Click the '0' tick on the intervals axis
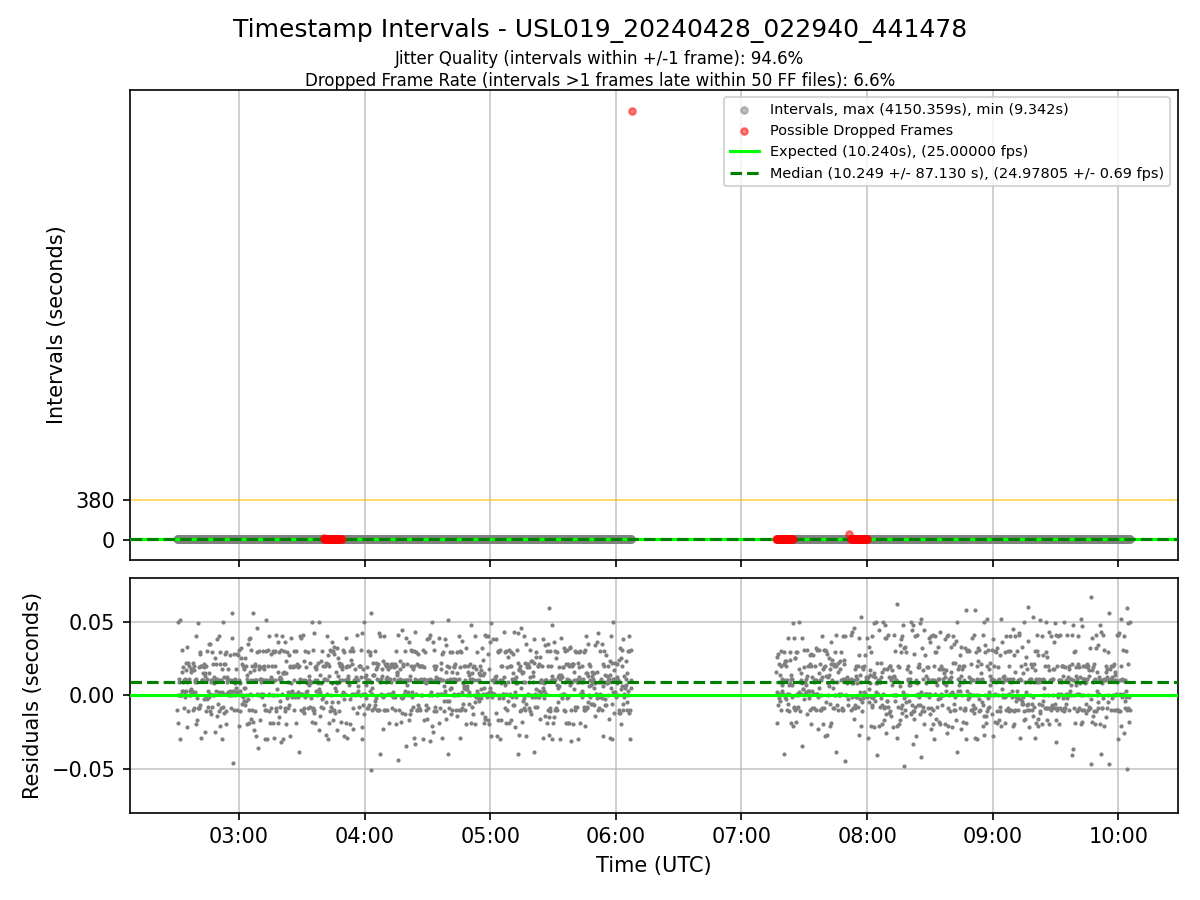Image resolution: width=1200 pixels, height=900 pixels. click(x=109, y=540)
